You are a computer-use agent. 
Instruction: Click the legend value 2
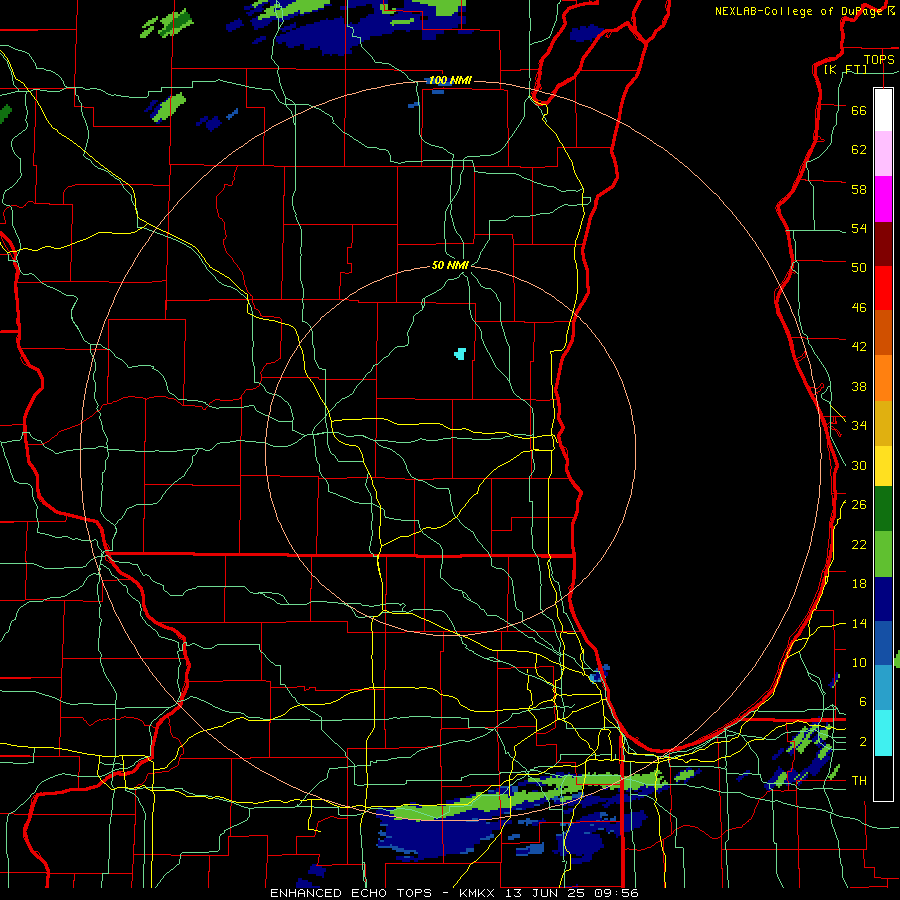pos(862,742)
